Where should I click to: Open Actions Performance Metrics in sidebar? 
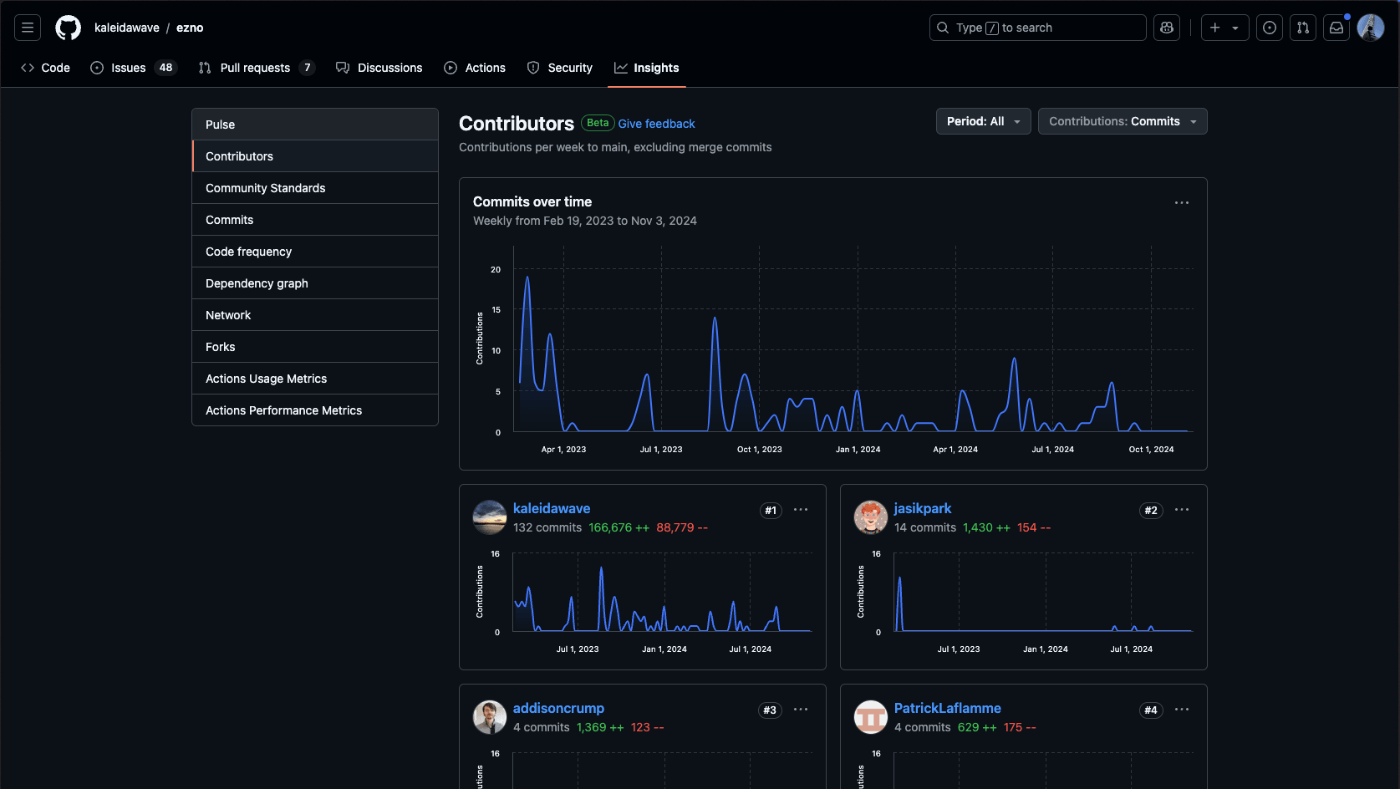coord(315,410)
